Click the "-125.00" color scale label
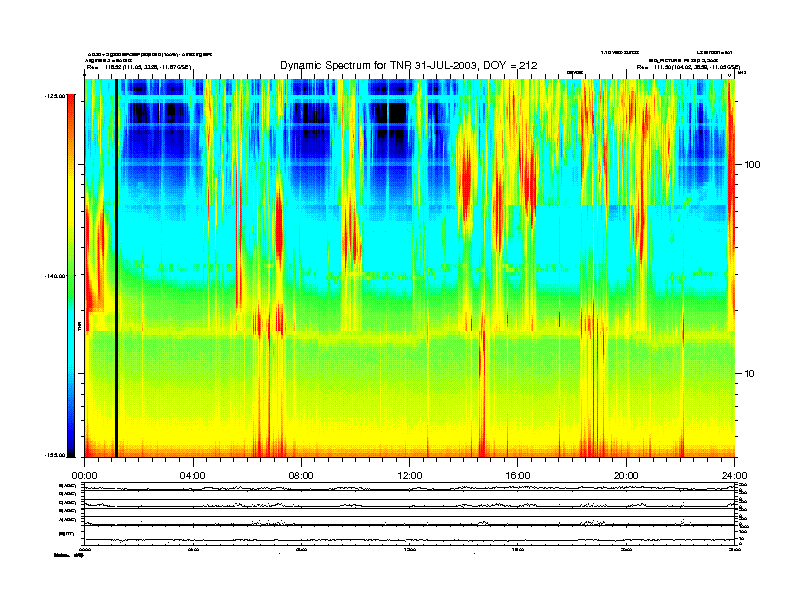Image resolution: width=792 pixels, height=612 pixels. click(x=55, y=95)
